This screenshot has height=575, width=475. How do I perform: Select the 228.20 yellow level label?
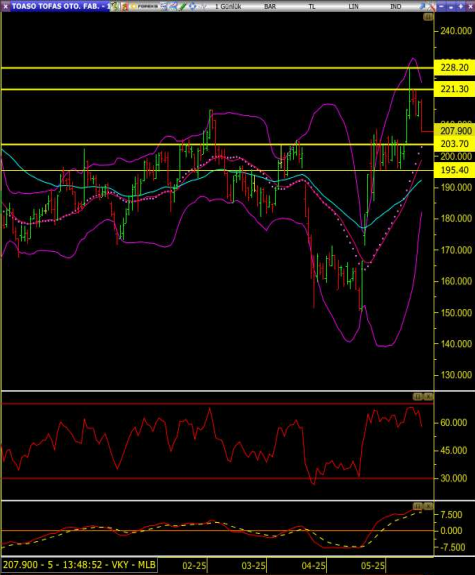[x=454, y=67]
